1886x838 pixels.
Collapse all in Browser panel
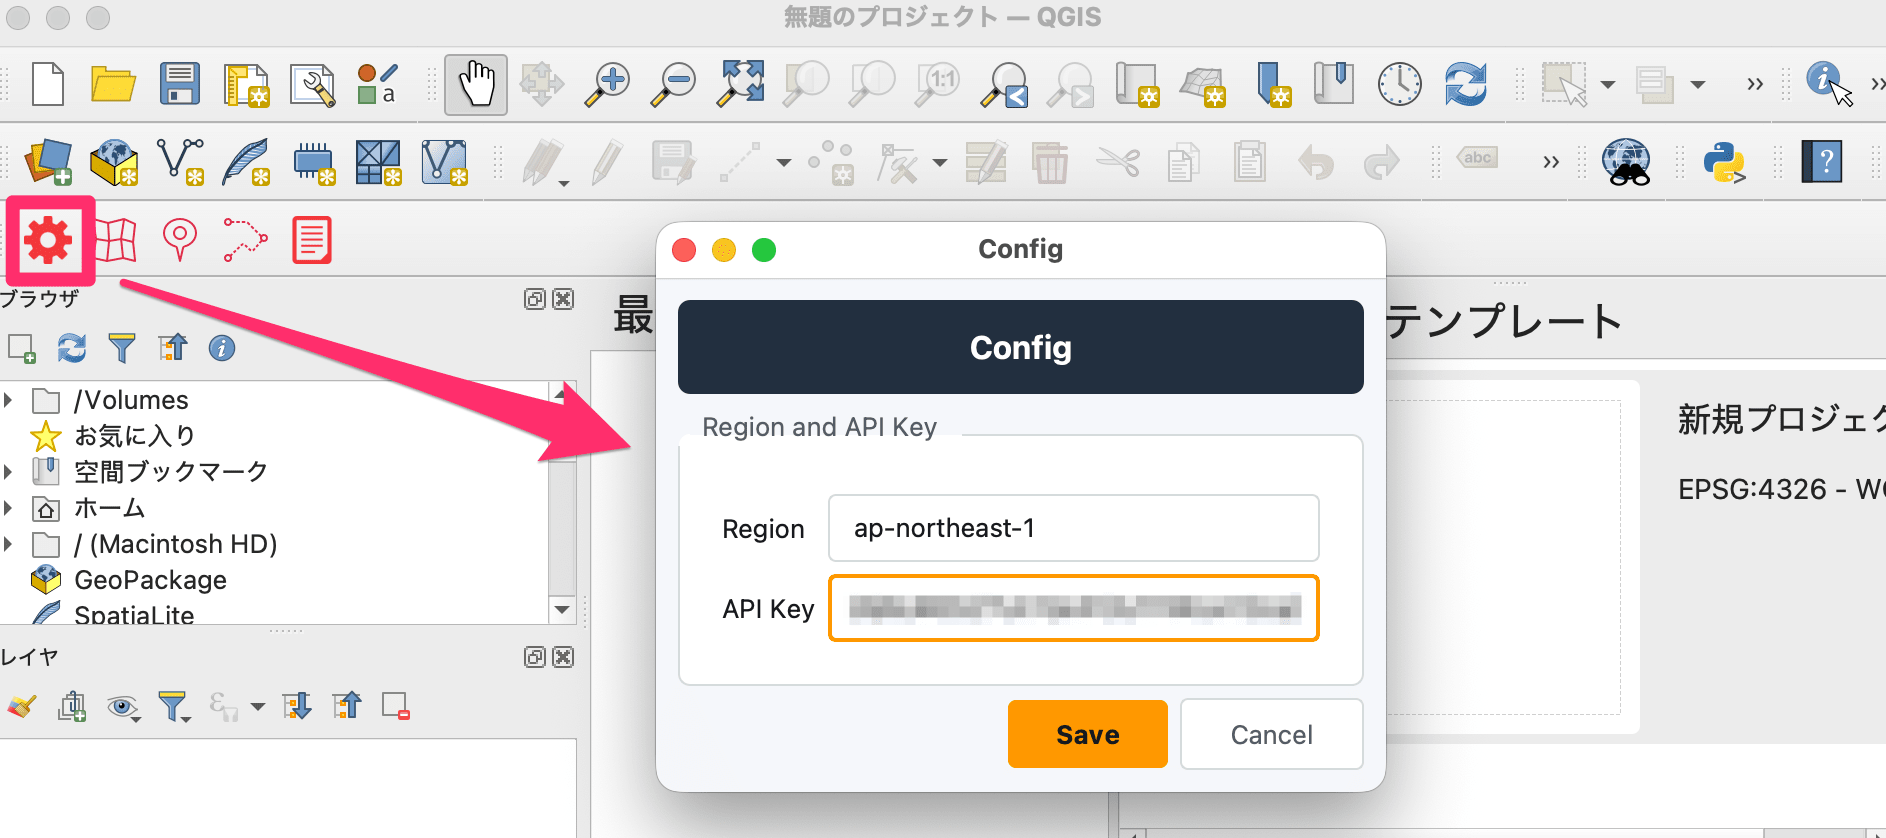tap(172, 347)
